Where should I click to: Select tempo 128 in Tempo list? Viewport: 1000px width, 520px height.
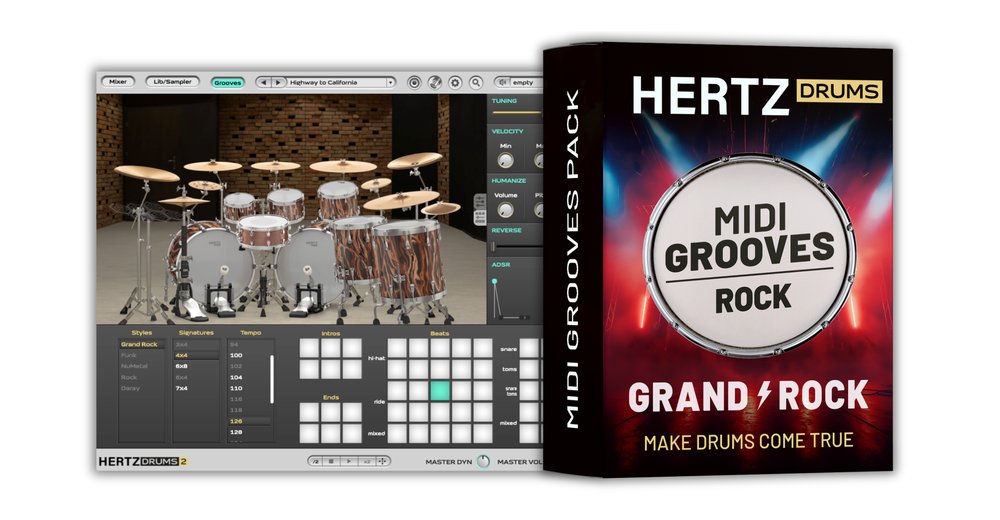pyautogui.click(x=237, y=432)
